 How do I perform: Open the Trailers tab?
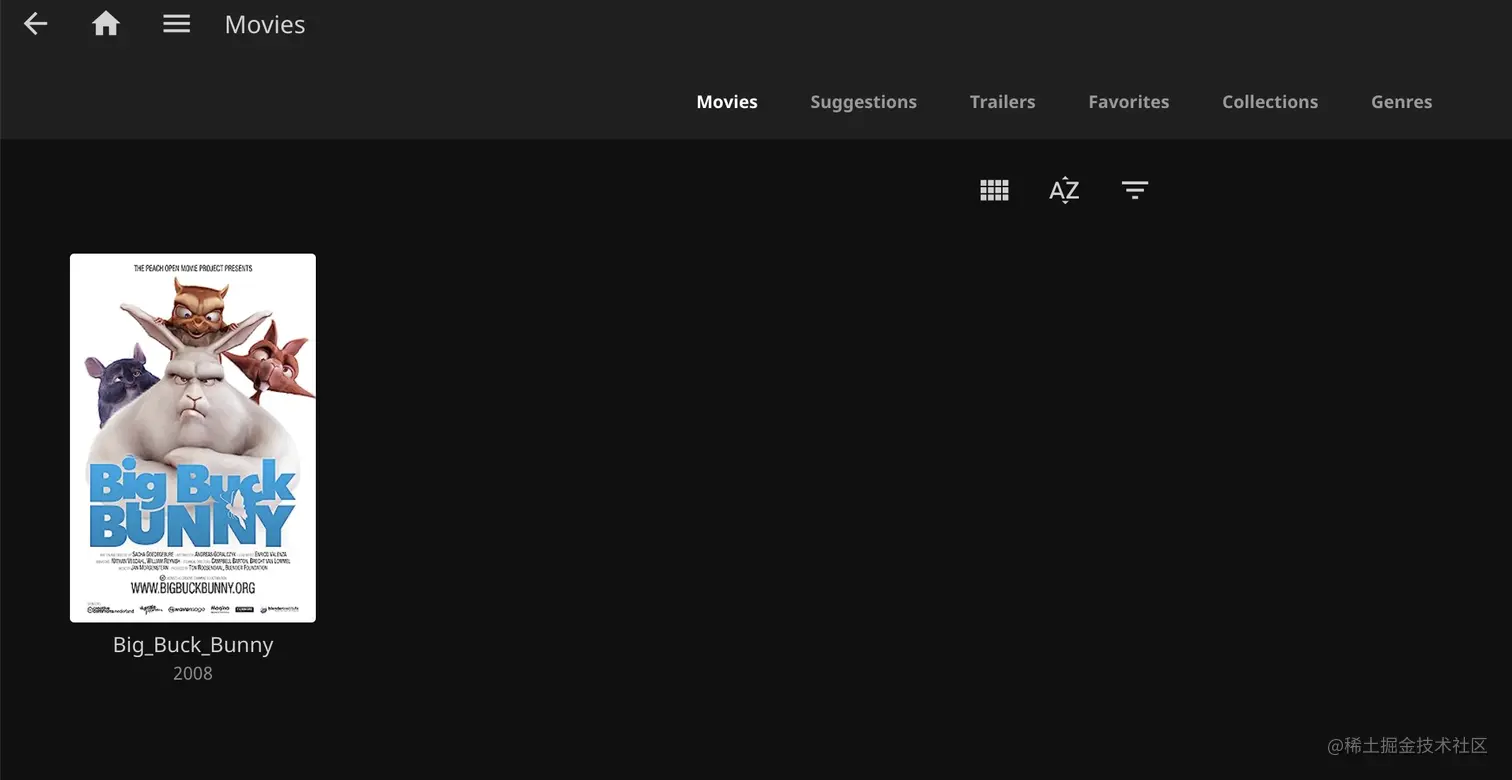pyautogui.click(x=1002, y=102)
